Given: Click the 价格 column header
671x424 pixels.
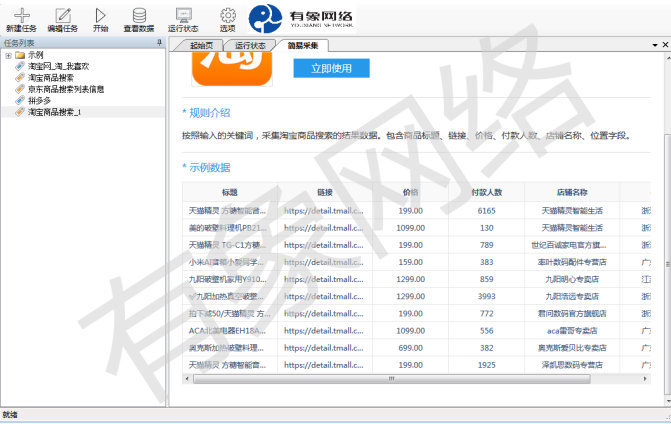Looking at the screenshot, I should point(410,193).
